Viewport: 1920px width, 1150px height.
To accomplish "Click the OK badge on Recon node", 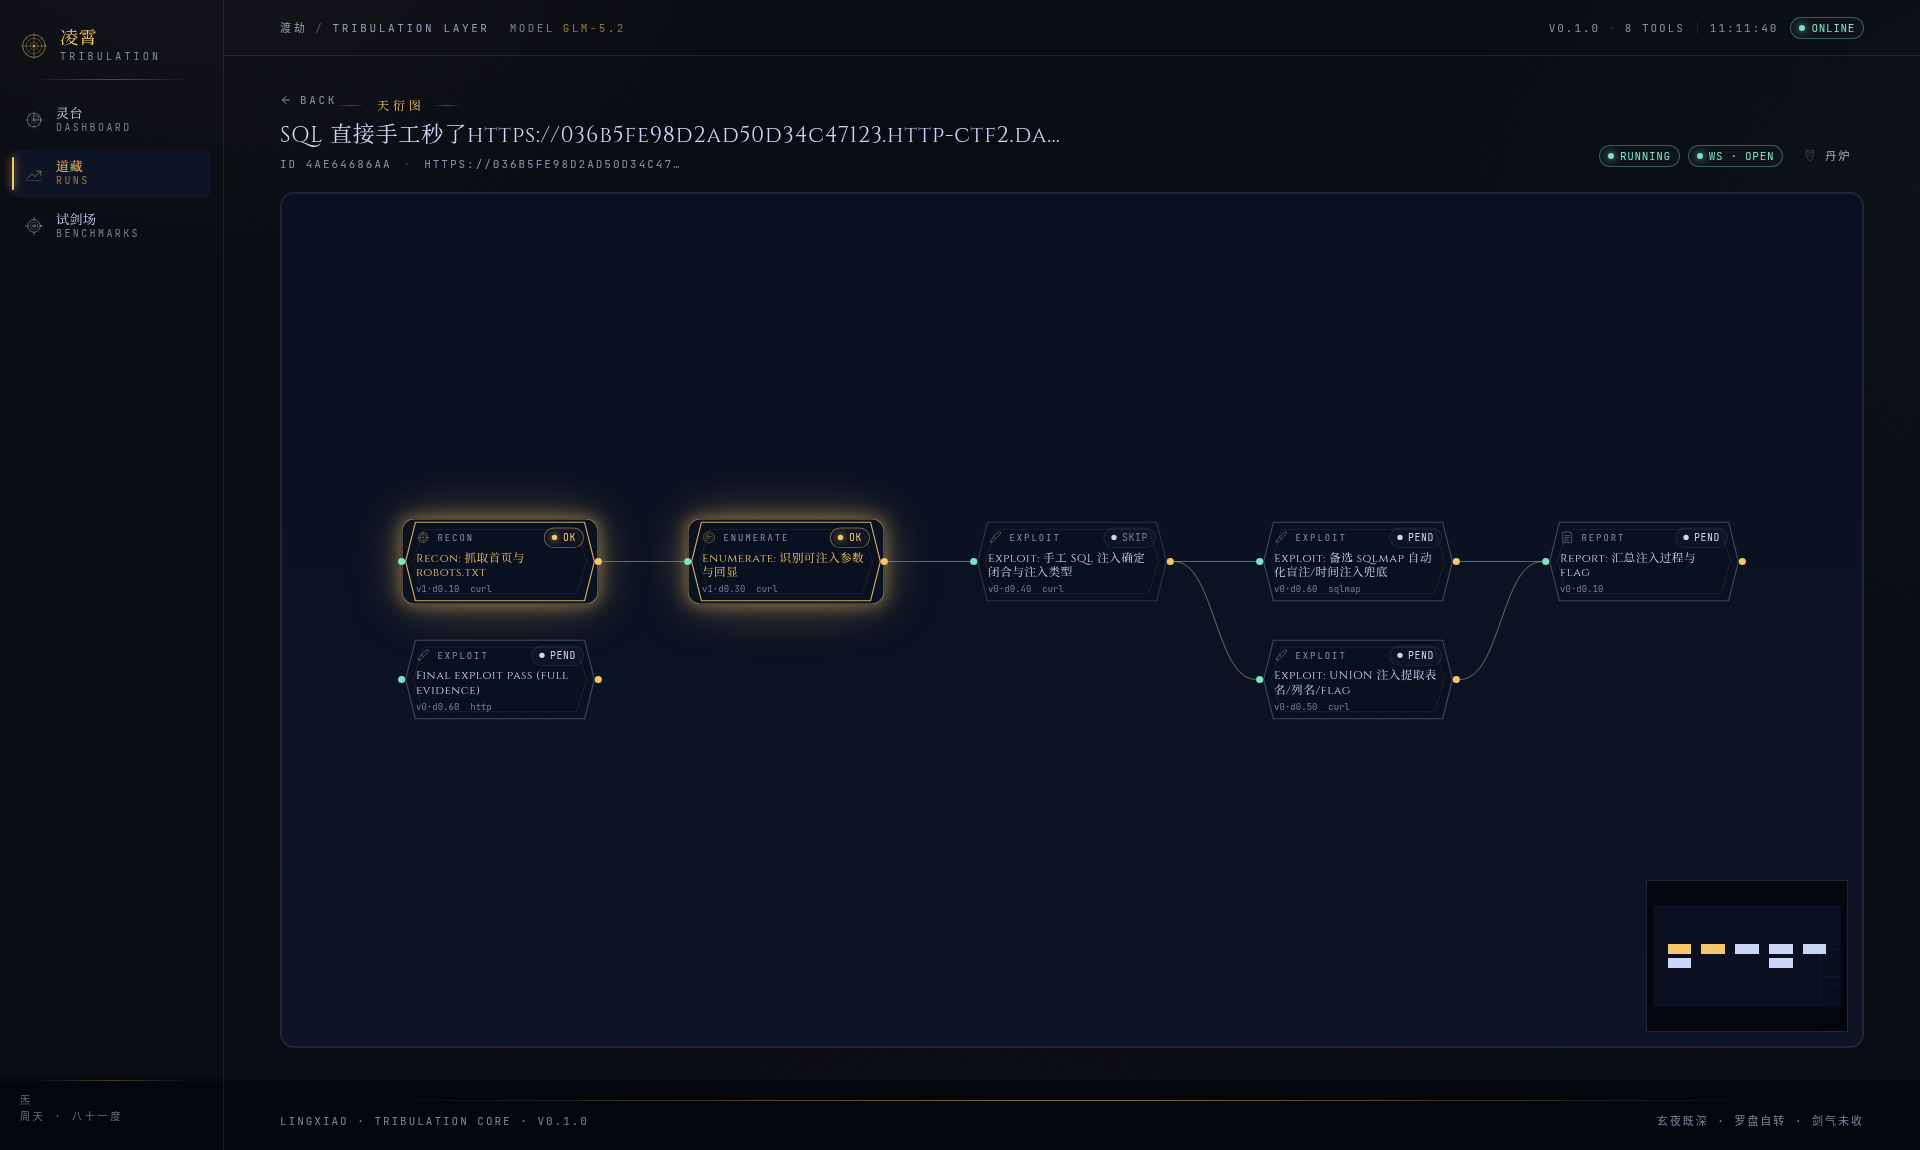I will click(564, 537).
